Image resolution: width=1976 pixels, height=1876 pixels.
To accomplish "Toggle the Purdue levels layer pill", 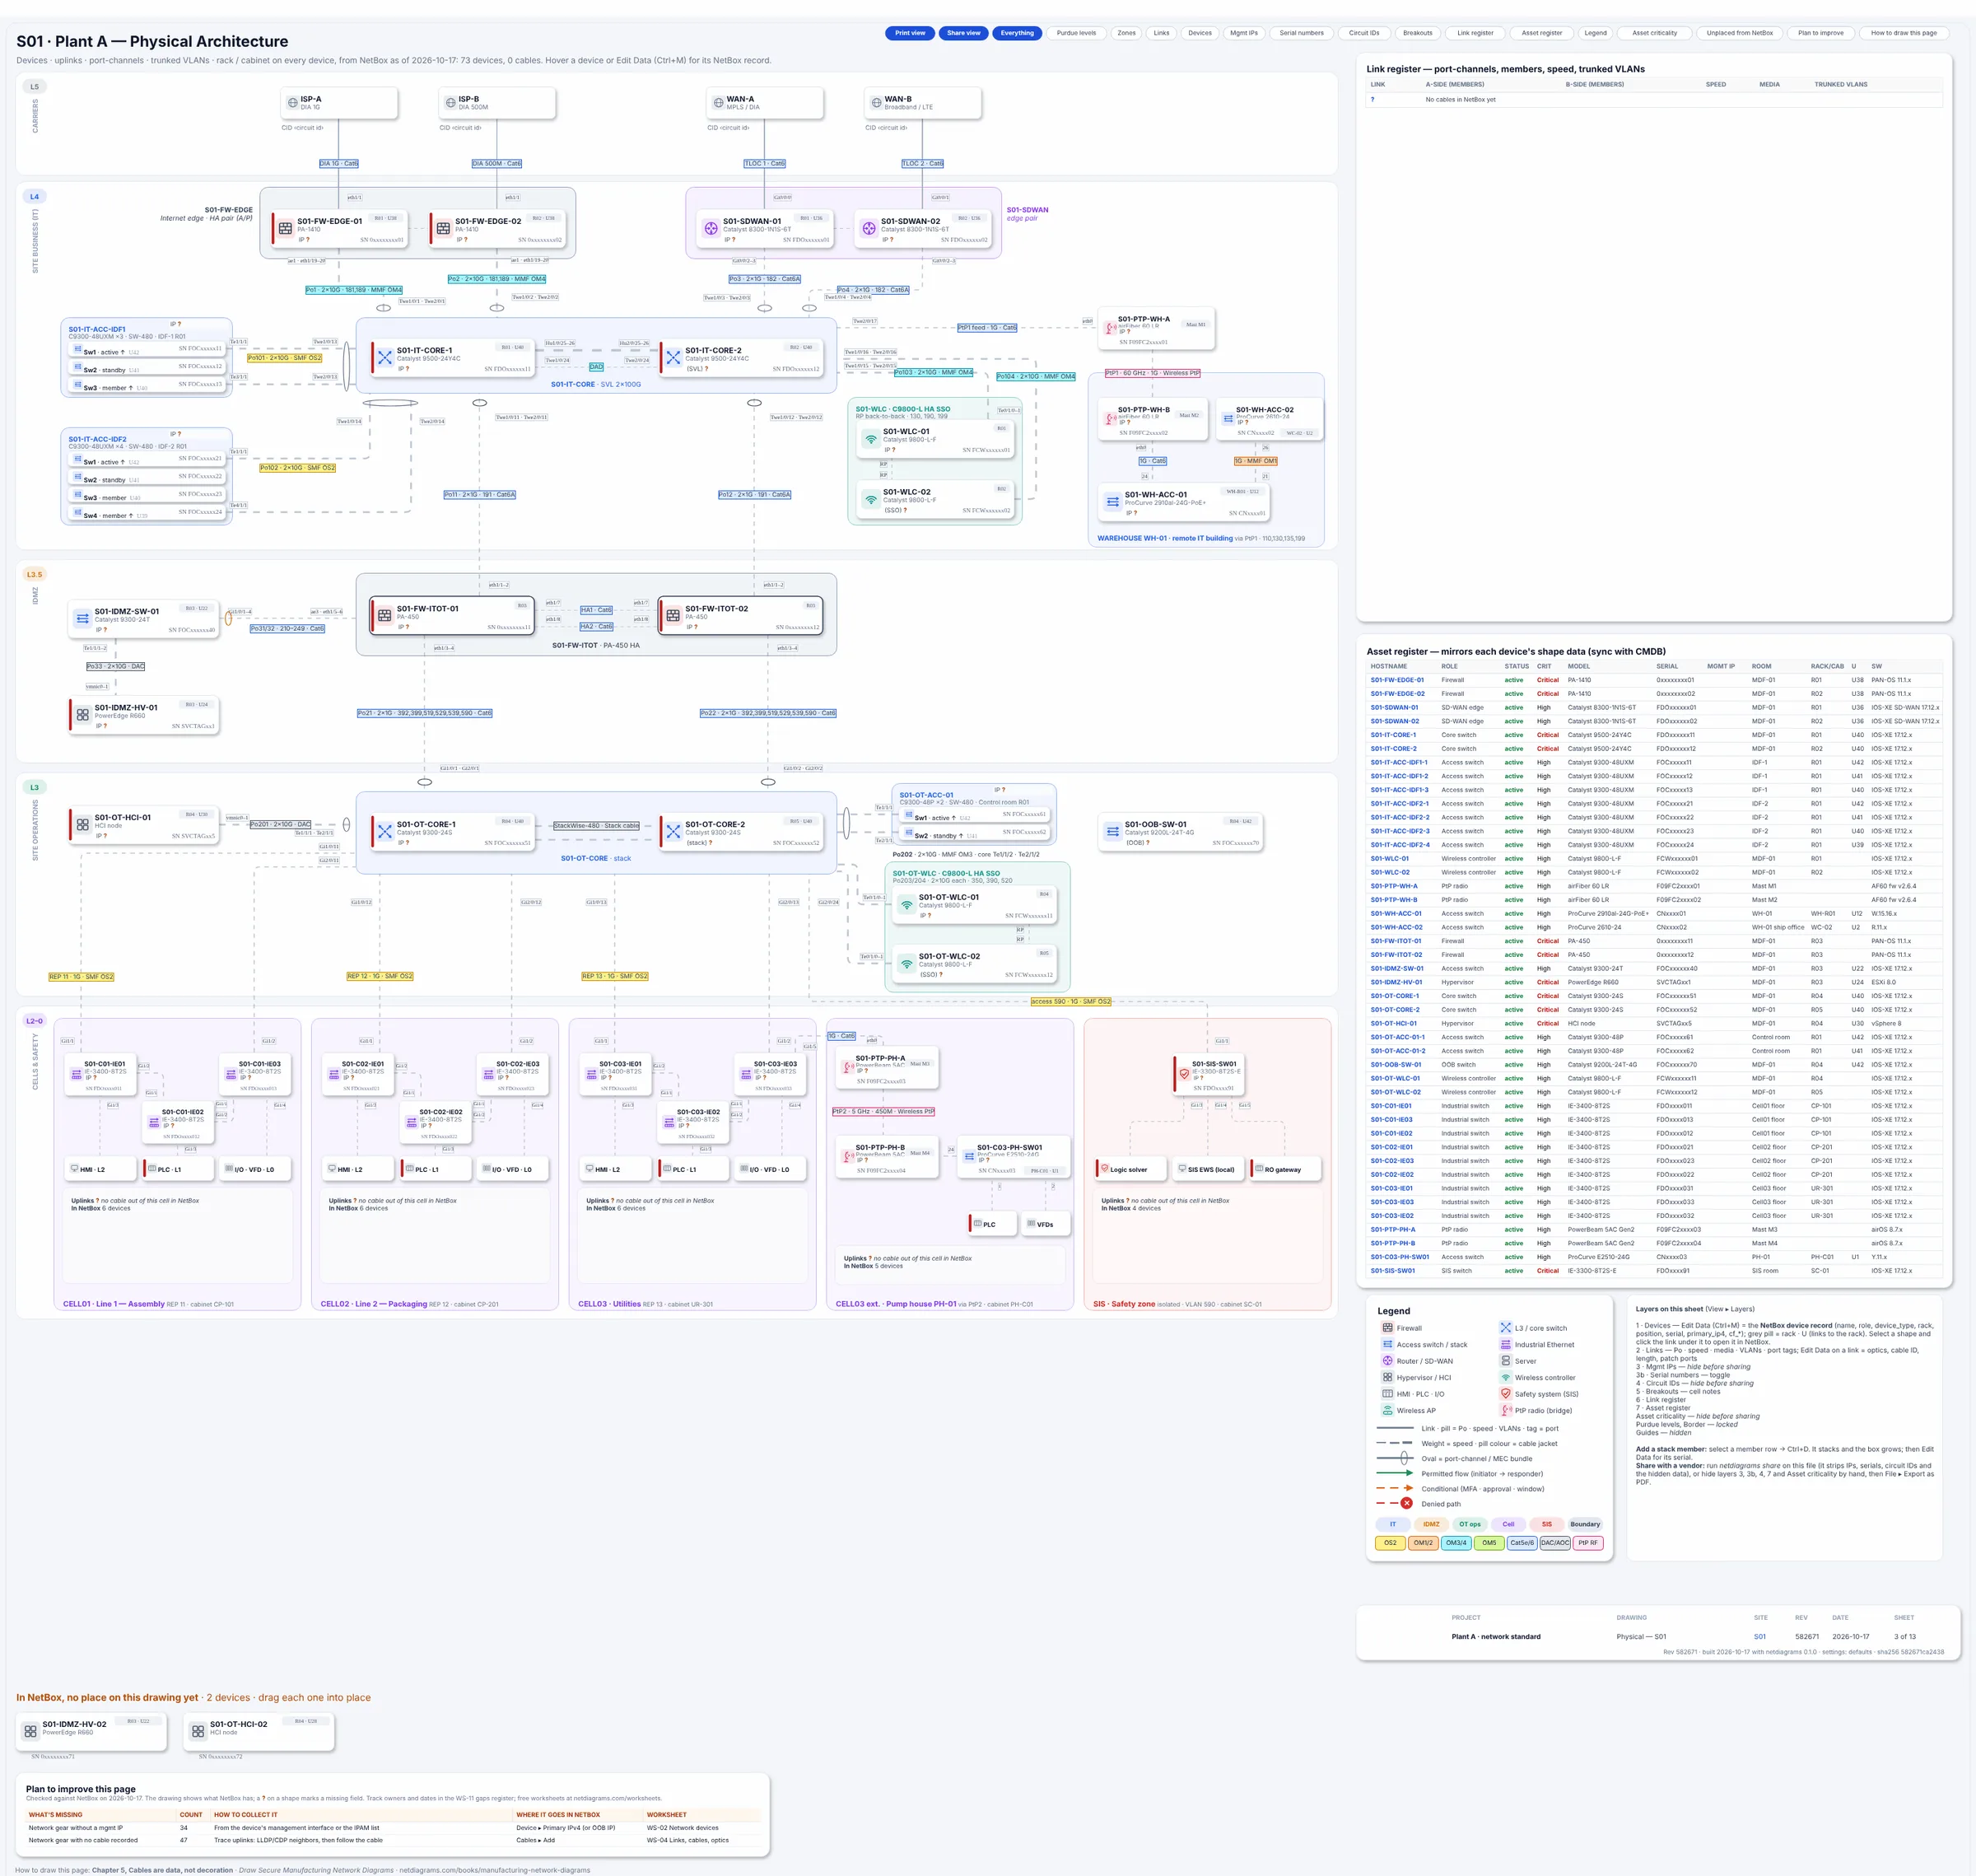I will 1076,33.
